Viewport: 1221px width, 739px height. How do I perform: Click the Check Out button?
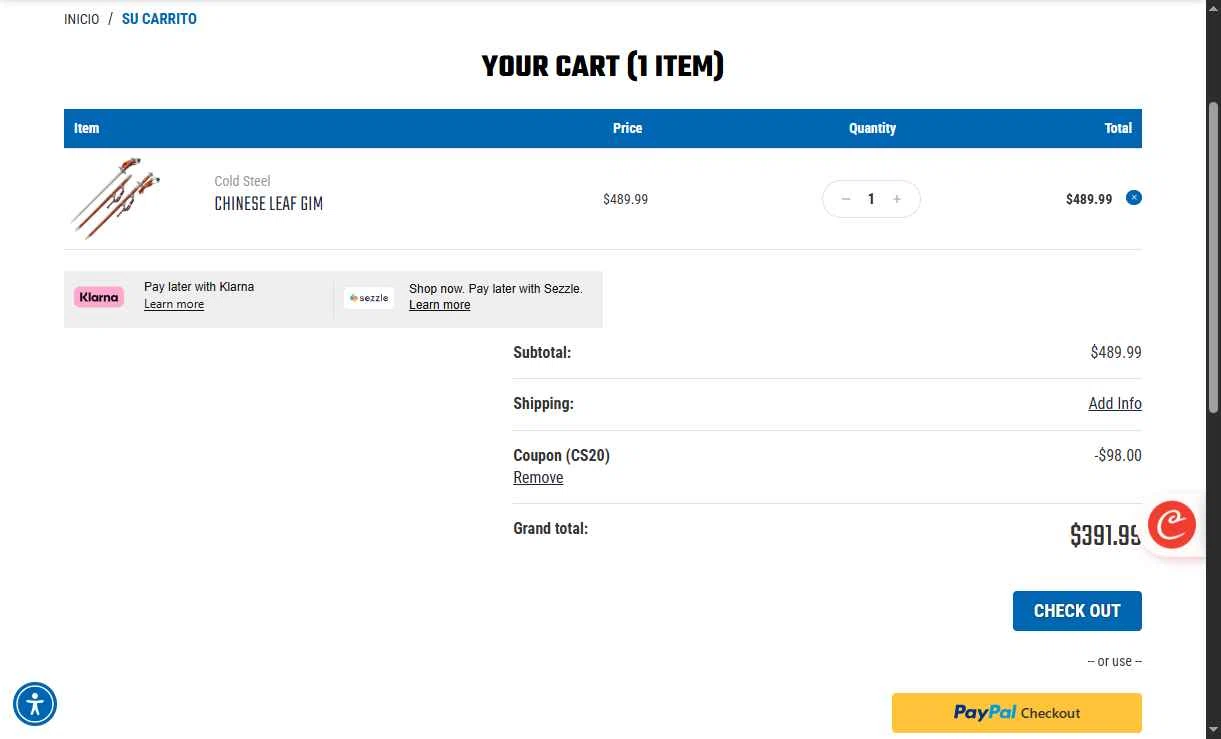[1077, 611]
